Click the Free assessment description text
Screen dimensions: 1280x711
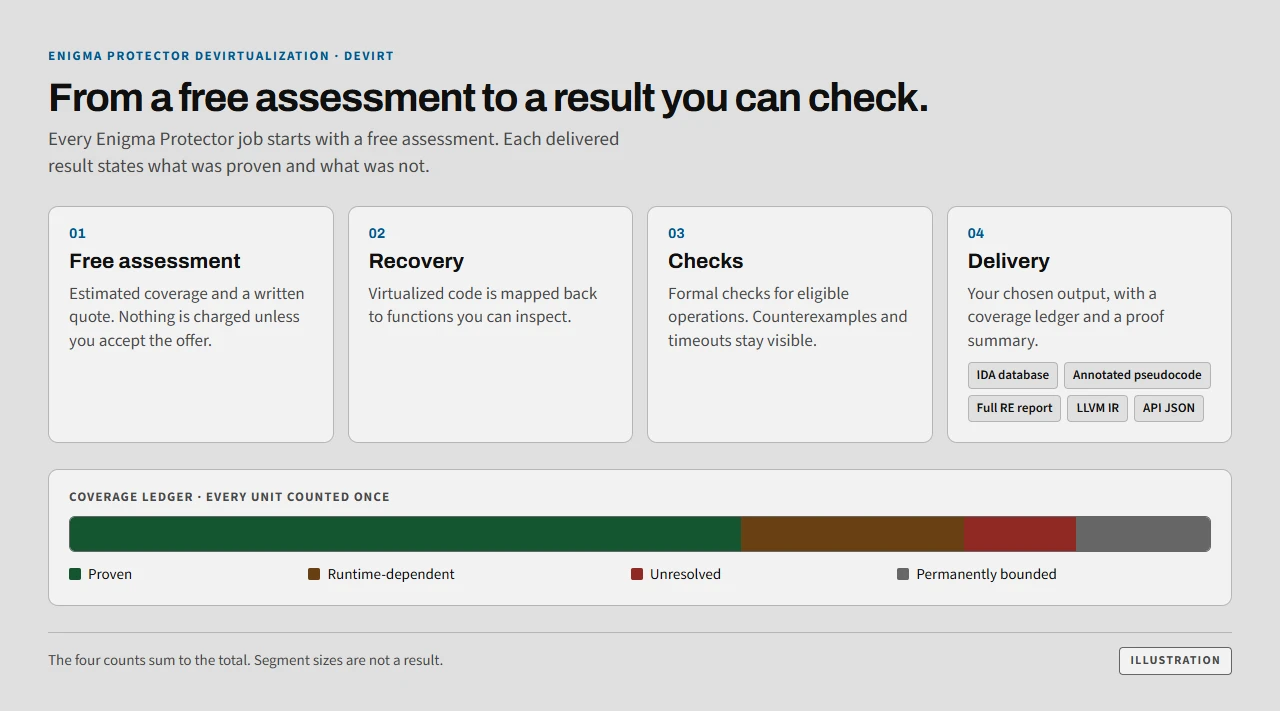pyautogui.click(x=187, y=317)
